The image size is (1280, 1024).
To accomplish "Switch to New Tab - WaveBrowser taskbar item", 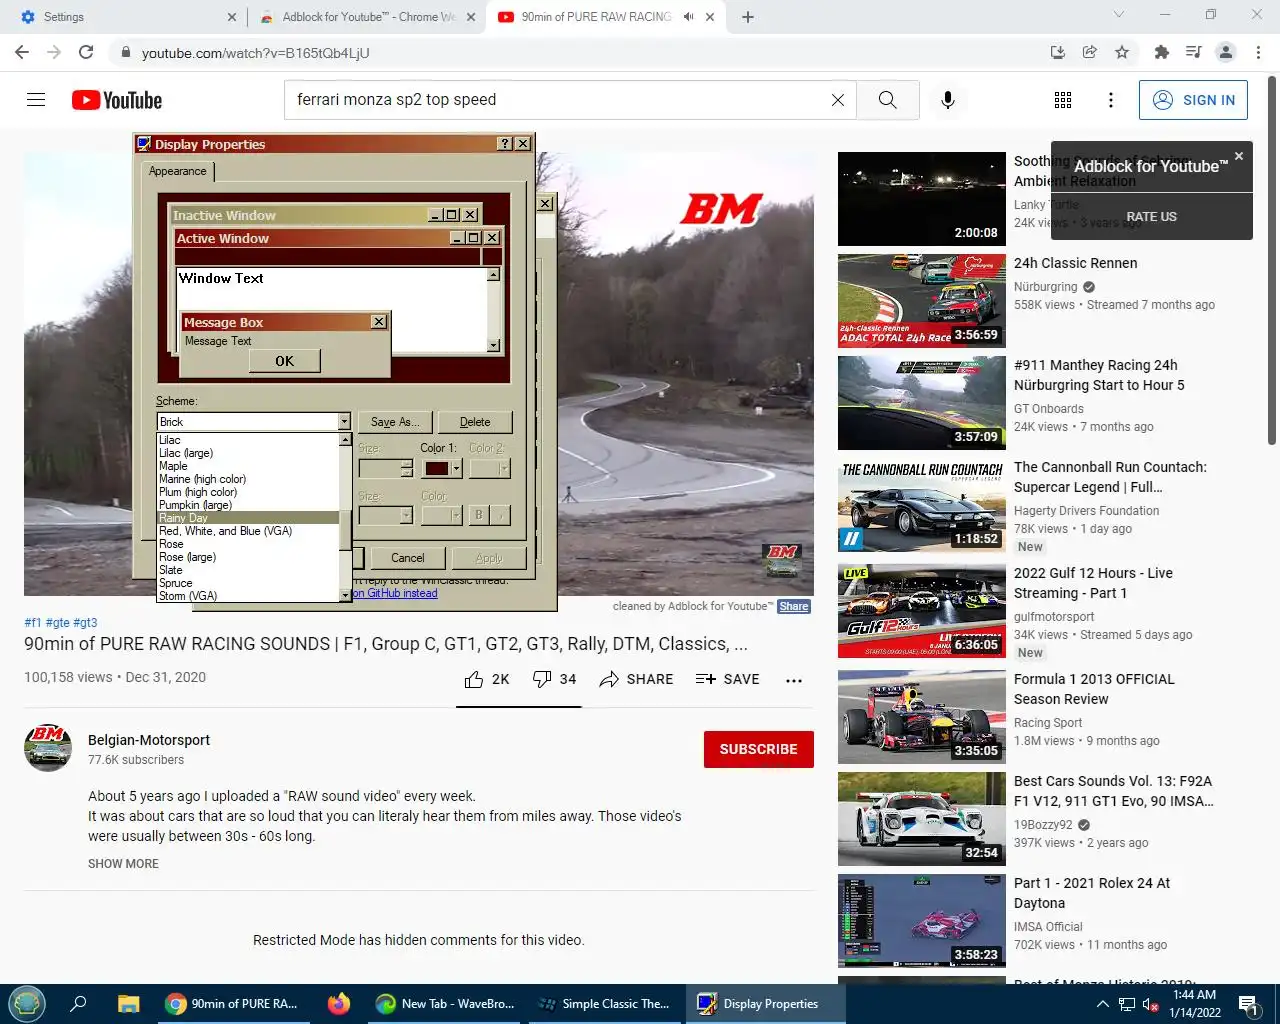I will (x=445, y=1004).
